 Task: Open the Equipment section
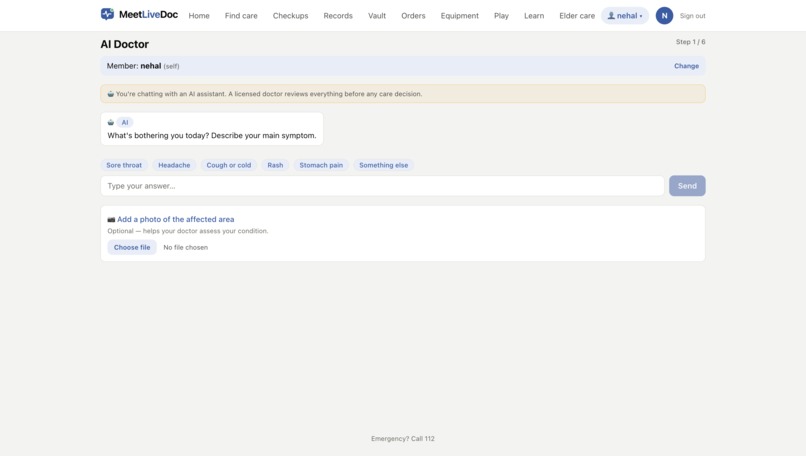click(x=460, y=16)
